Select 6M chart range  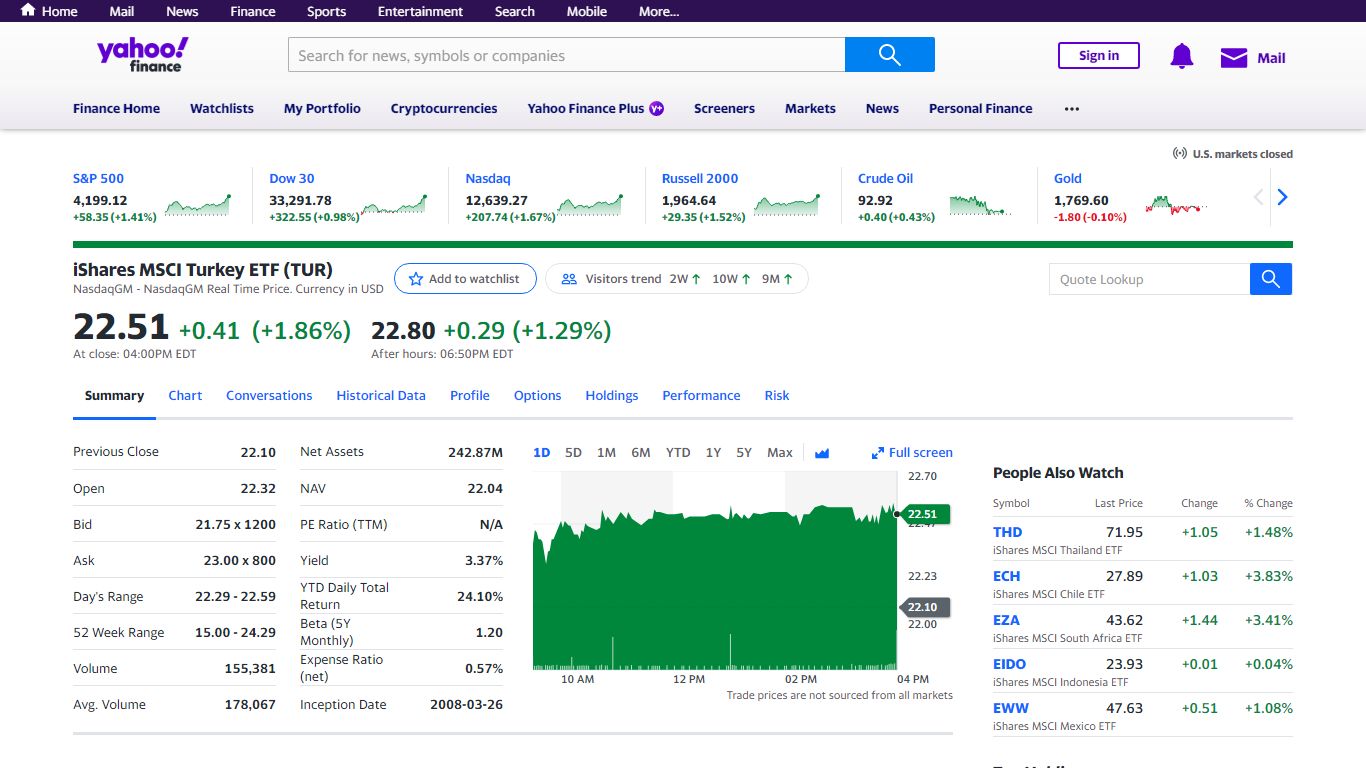click(641, 453)
